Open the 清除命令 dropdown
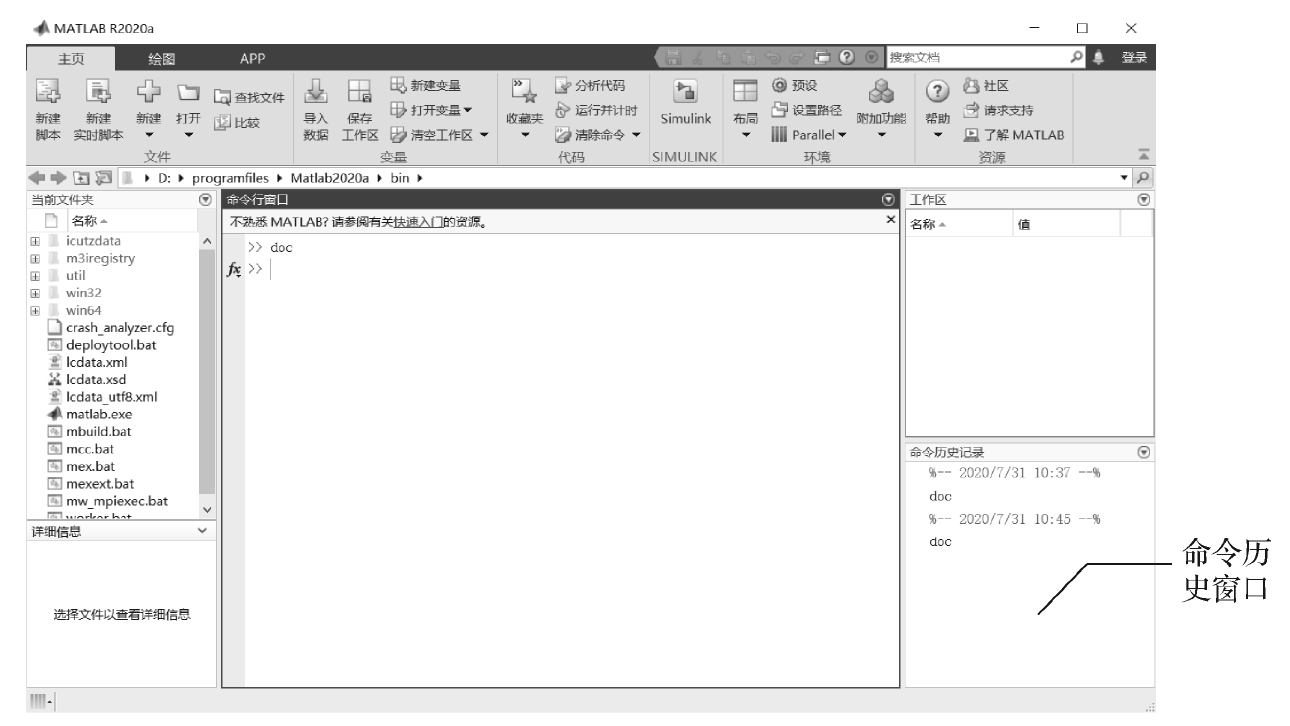This screenshot has width=1290, height=726. (x=597, y=136)
